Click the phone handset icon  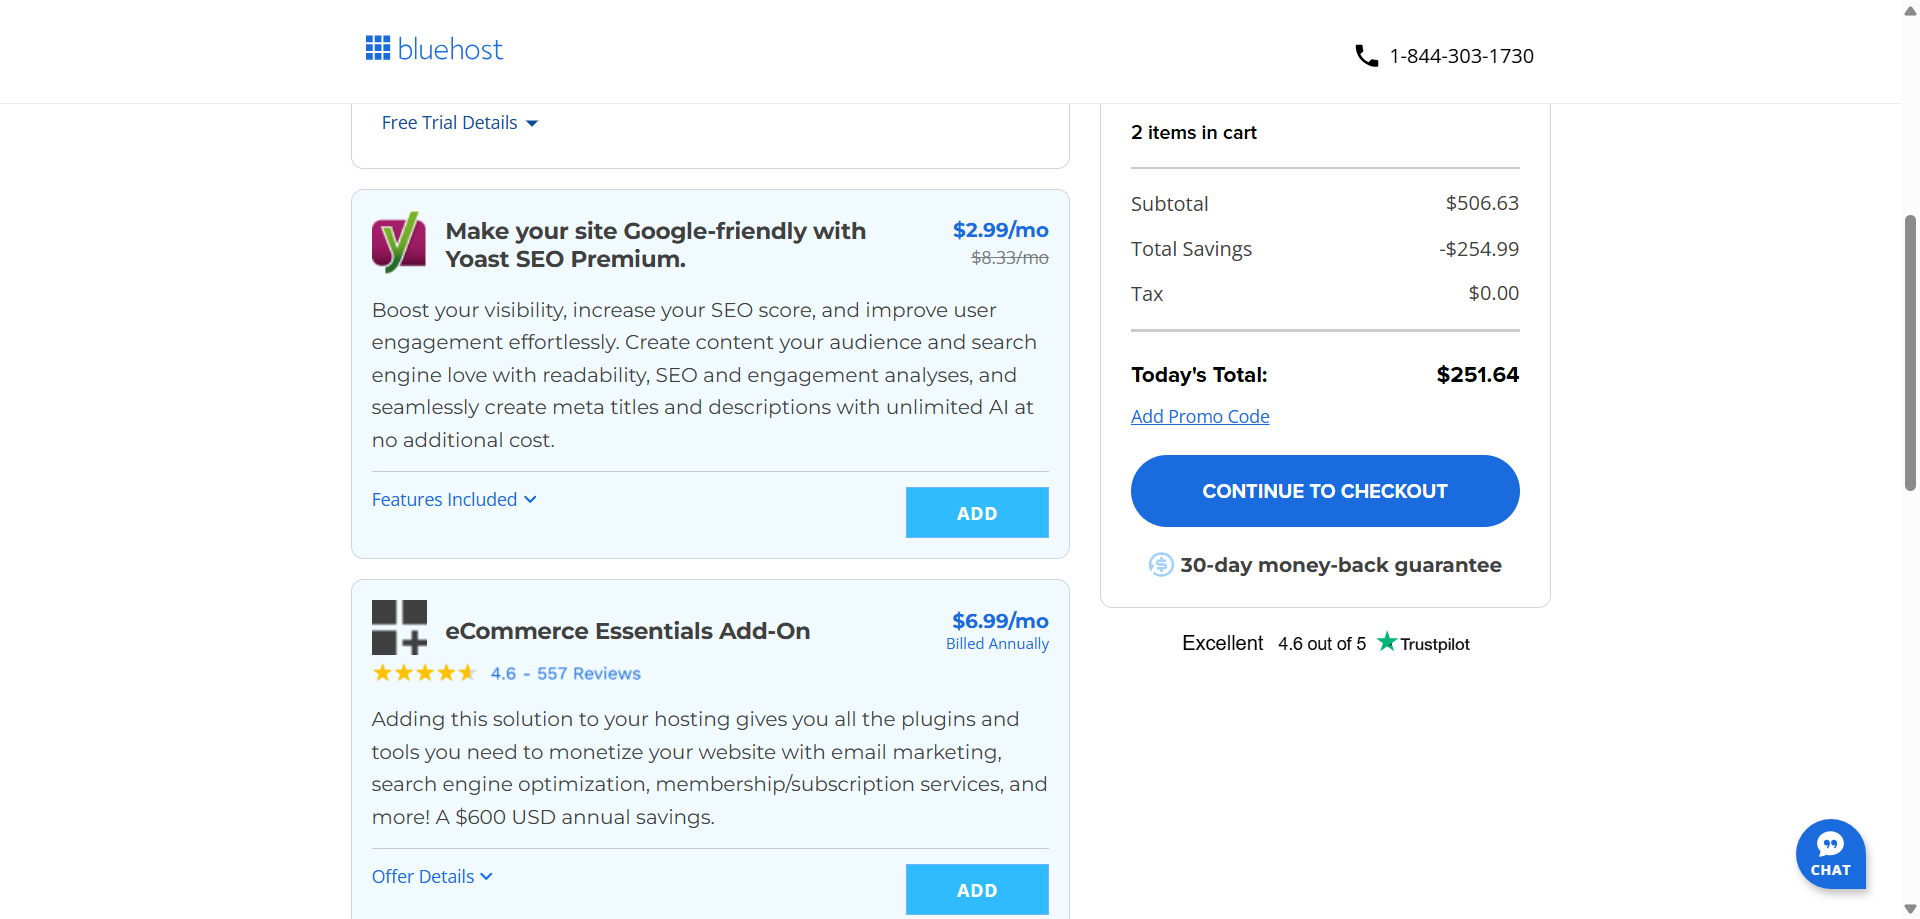(x=1366, y=56)
